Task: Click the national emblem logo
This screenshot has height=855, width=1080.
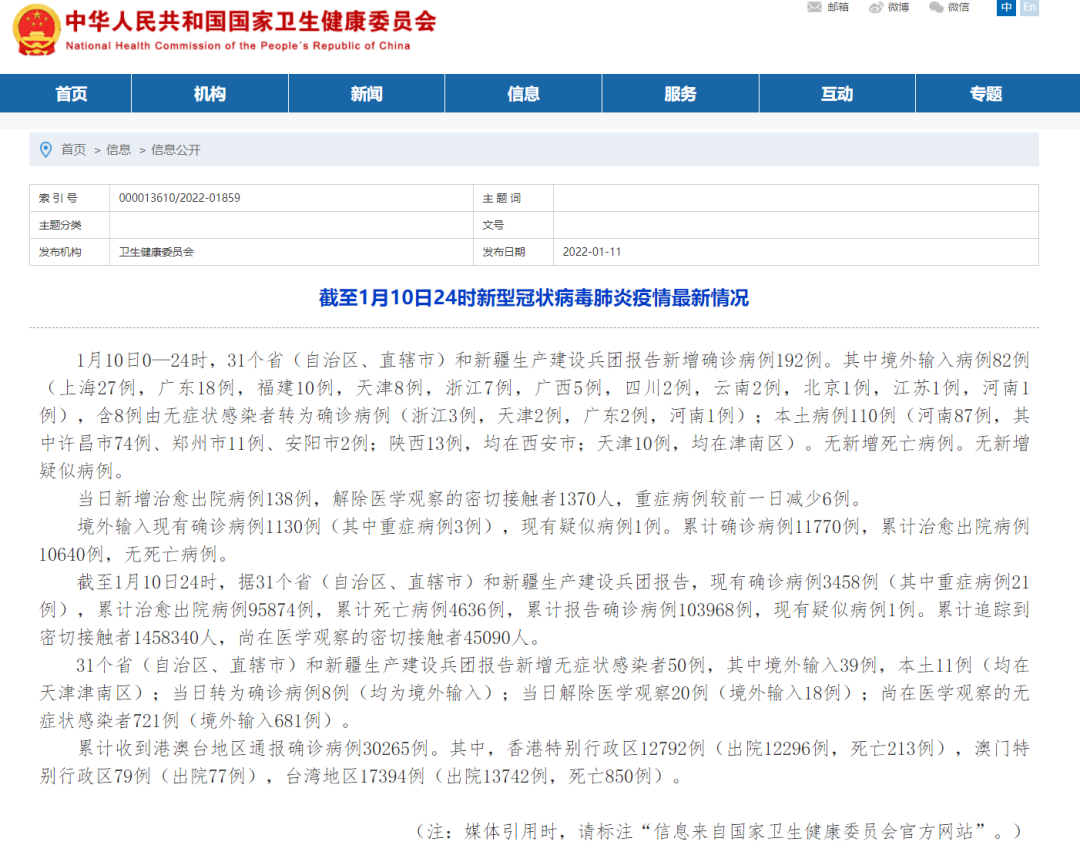Action: [36, 30]
